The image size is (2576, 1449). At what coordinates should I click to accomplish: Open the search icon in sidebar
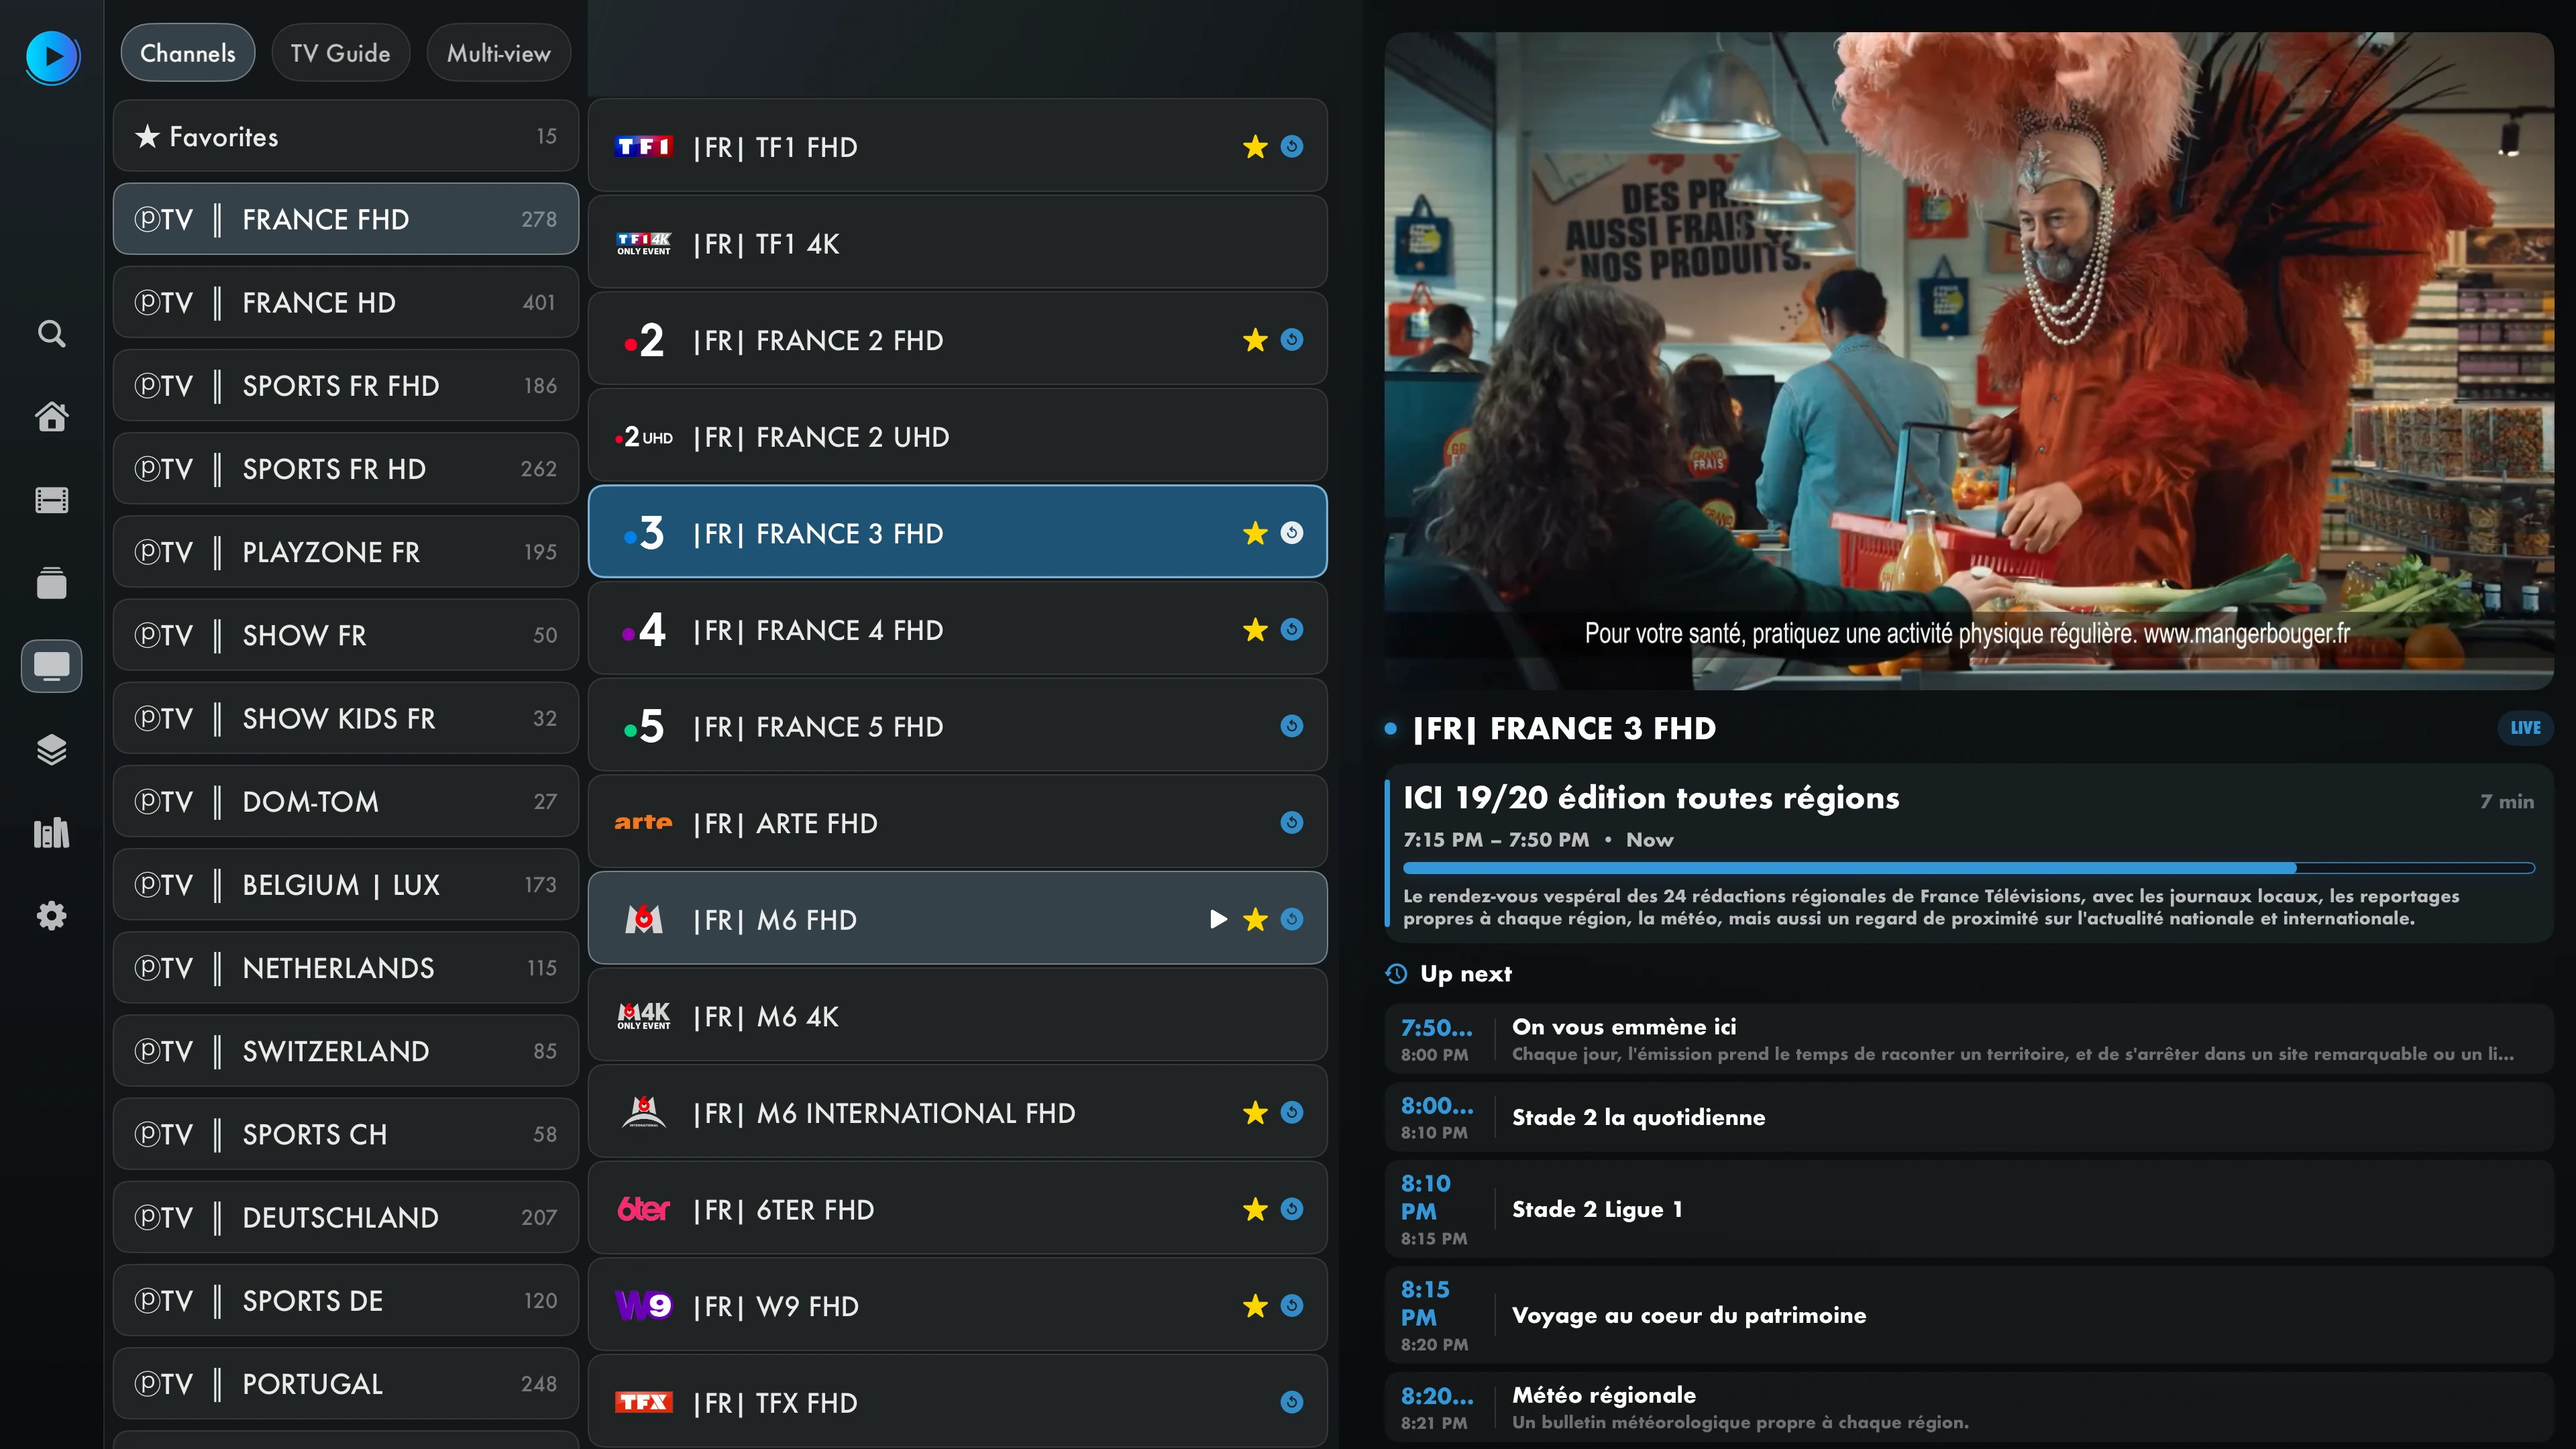click(52, 333)
